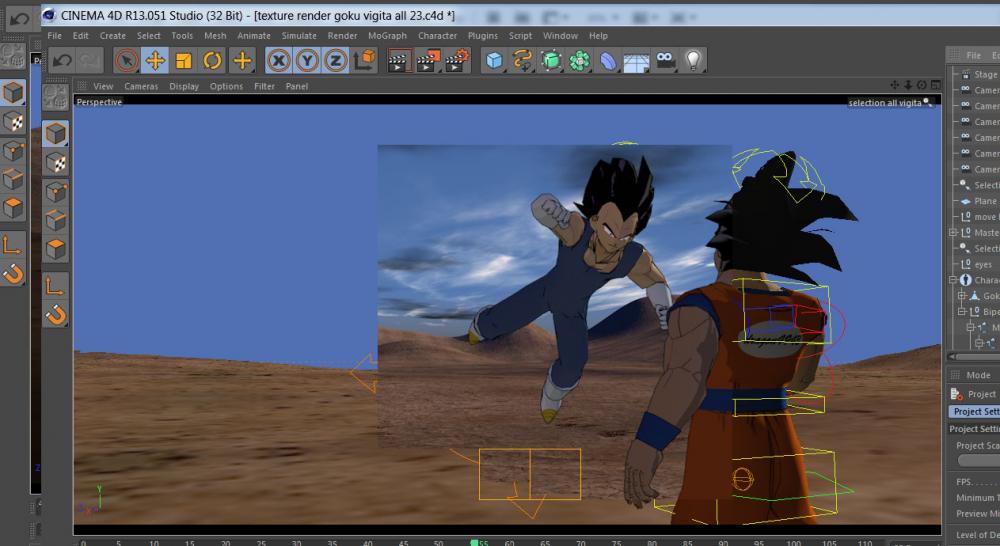1000x546 pixels.
Task: Add a Camera object from toolbar
Action: 665,61
